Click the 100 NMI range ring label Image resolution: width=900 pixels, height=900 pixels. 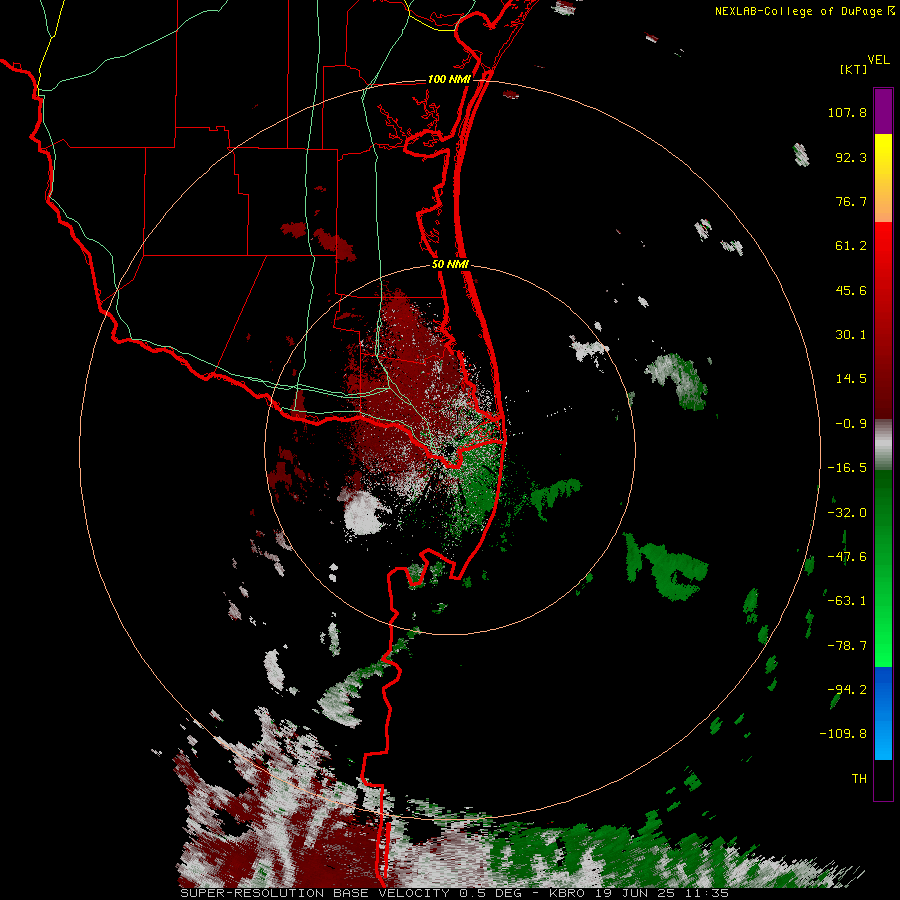click(449, 79)
